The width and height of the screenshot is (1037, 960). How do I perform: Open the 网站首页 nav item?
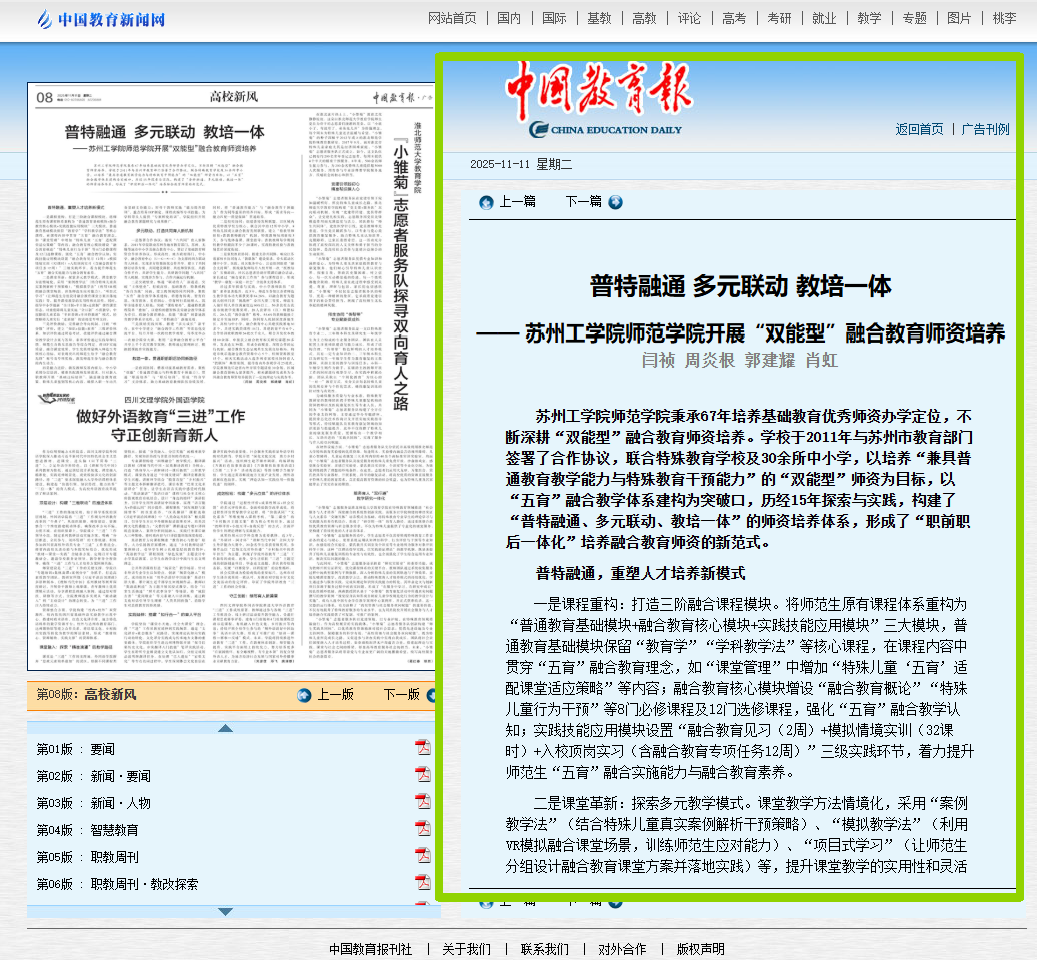click(x=452, y=19)
